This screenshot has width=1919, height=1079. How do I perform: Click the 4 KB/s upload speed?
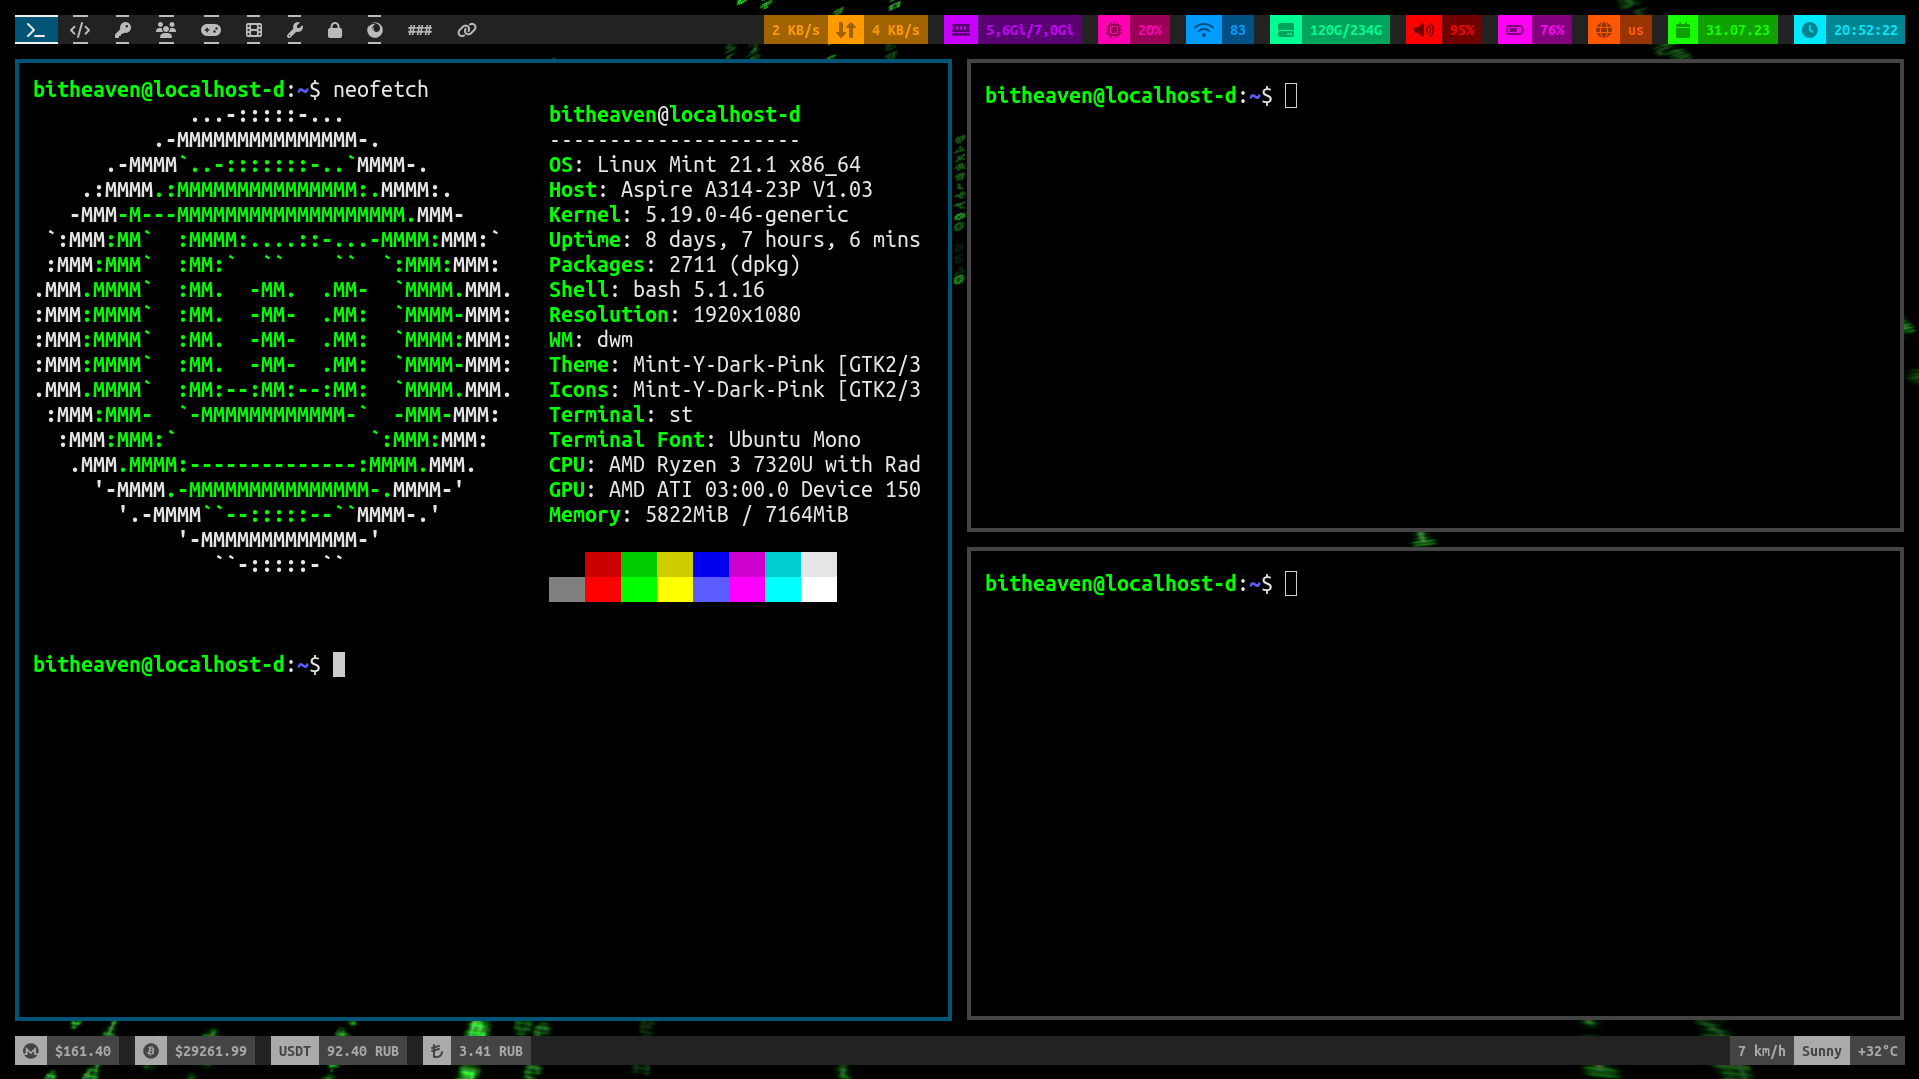click(896, 30)
